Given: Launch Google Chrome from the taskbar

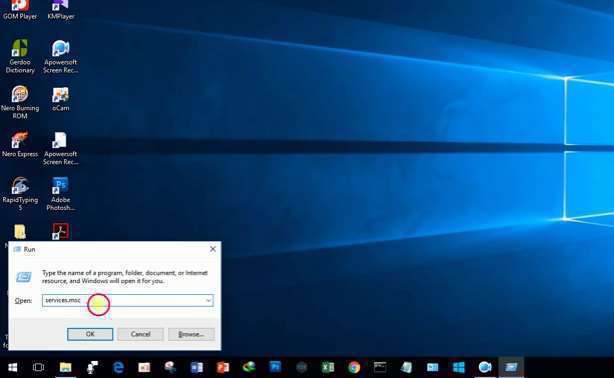Looking at the screenshot, I should [354, 367].
